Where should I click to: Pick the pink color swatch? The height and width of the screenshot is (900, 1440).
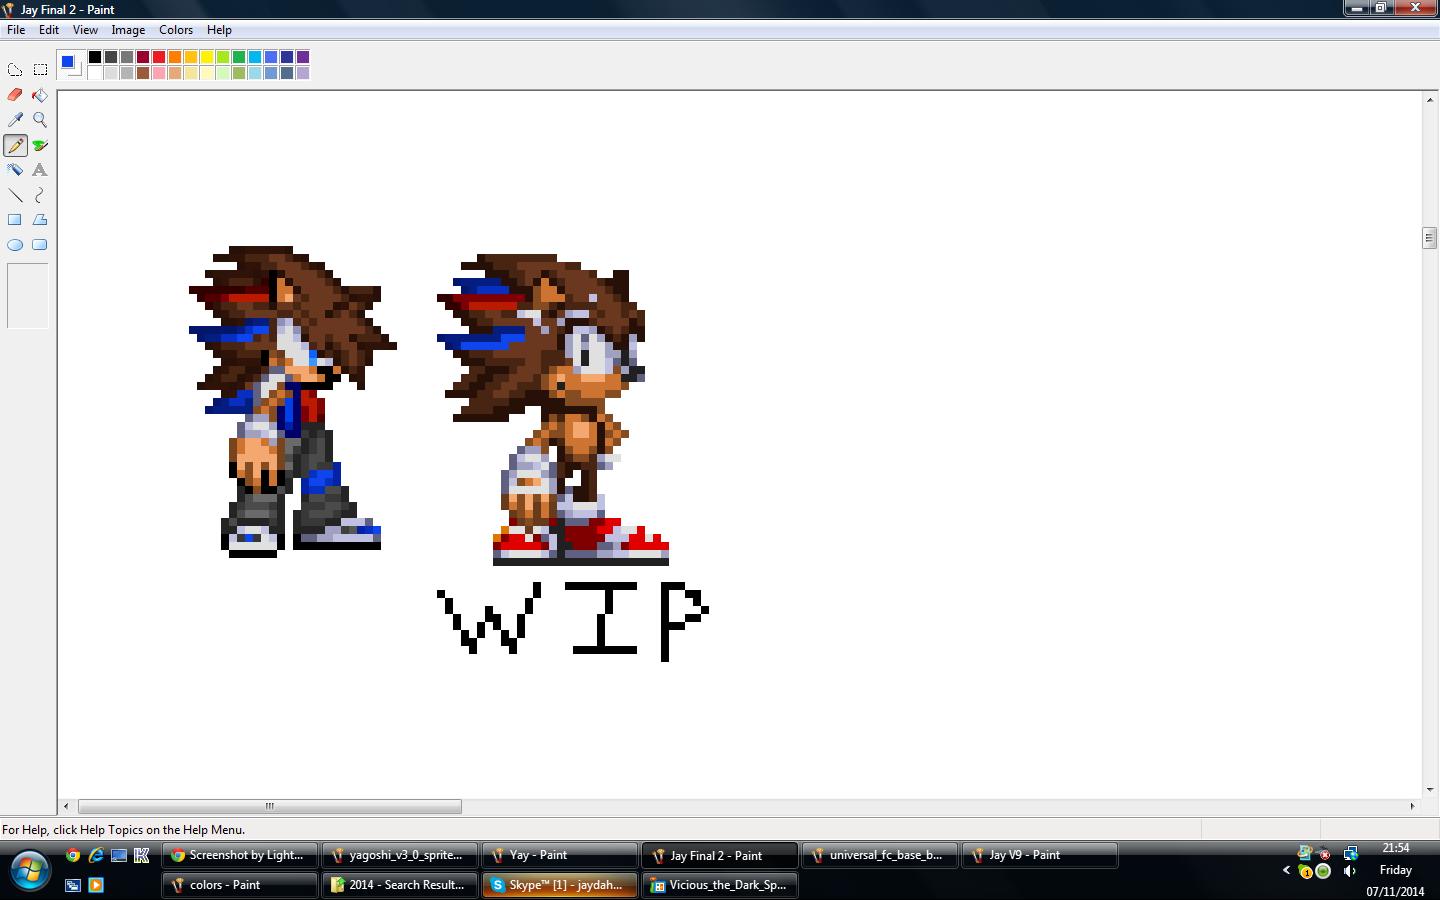pos(159,73)
